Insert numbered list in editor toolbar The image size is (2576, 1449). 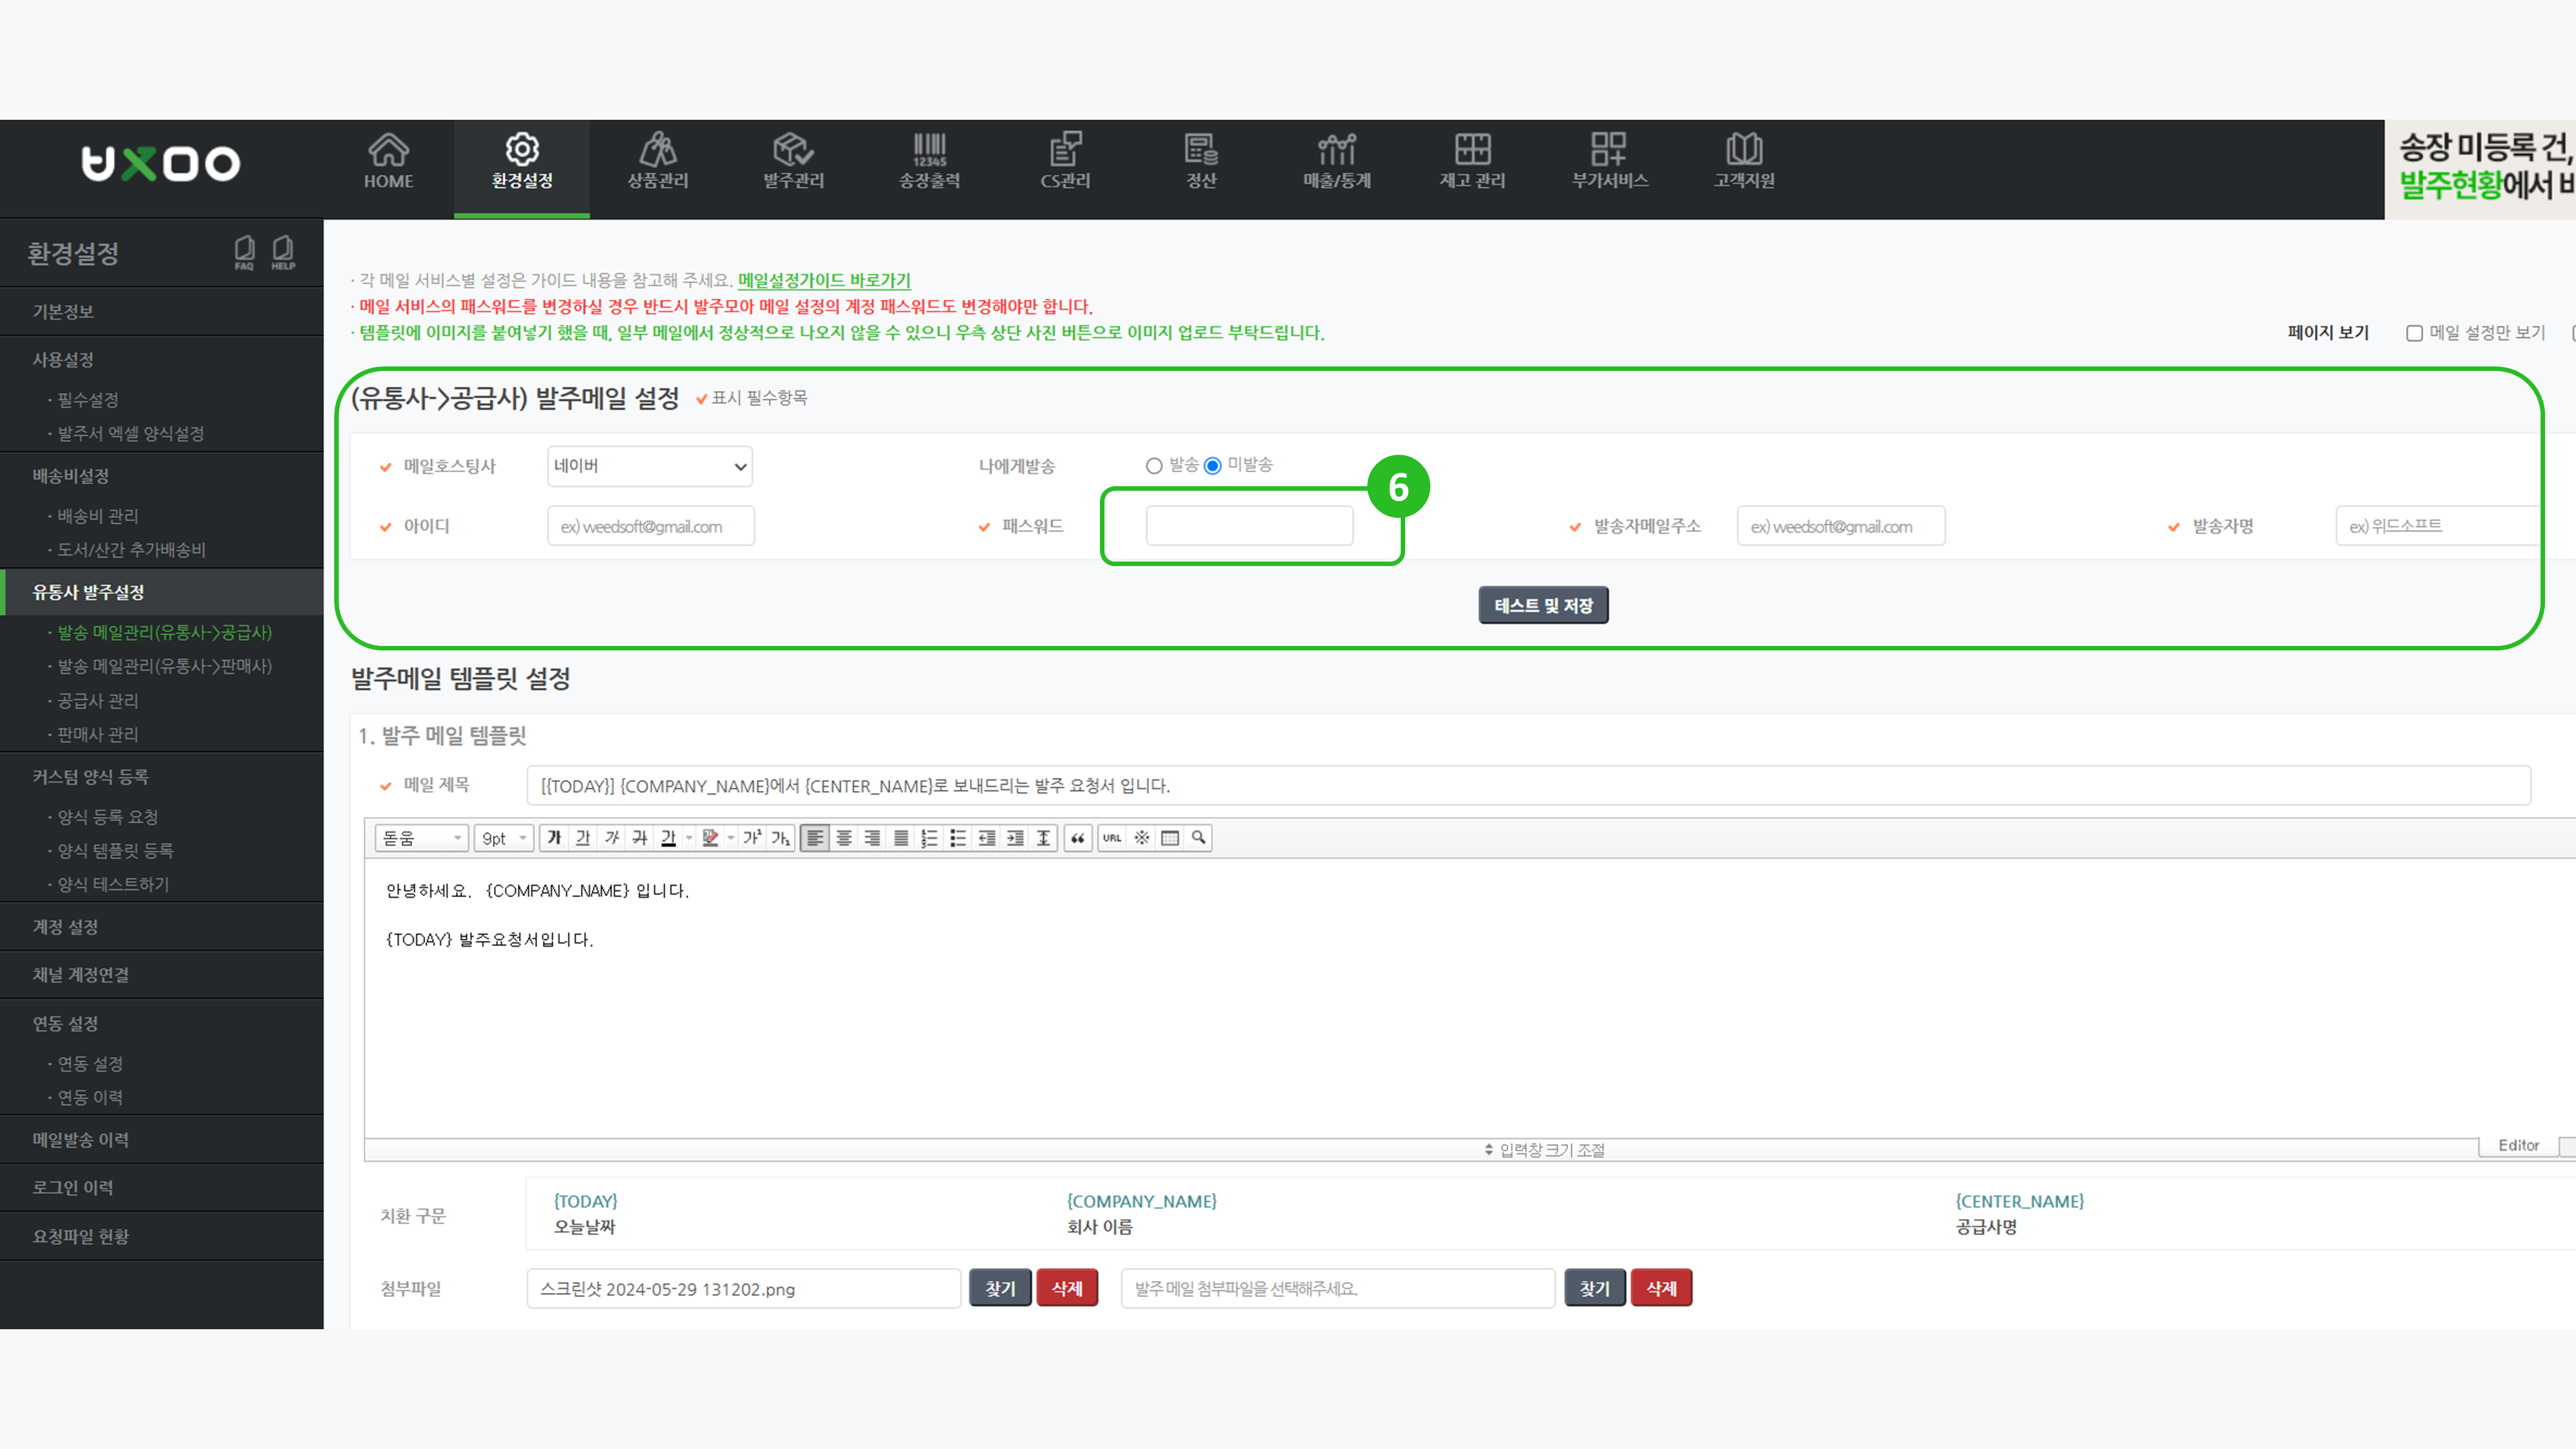click(929, 838)
